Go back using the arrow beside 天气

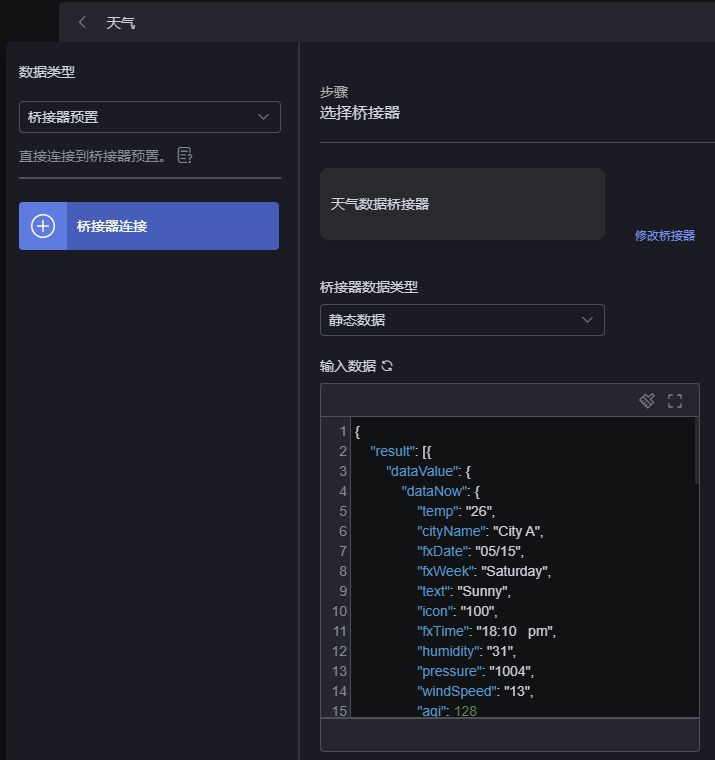[82, 22]
